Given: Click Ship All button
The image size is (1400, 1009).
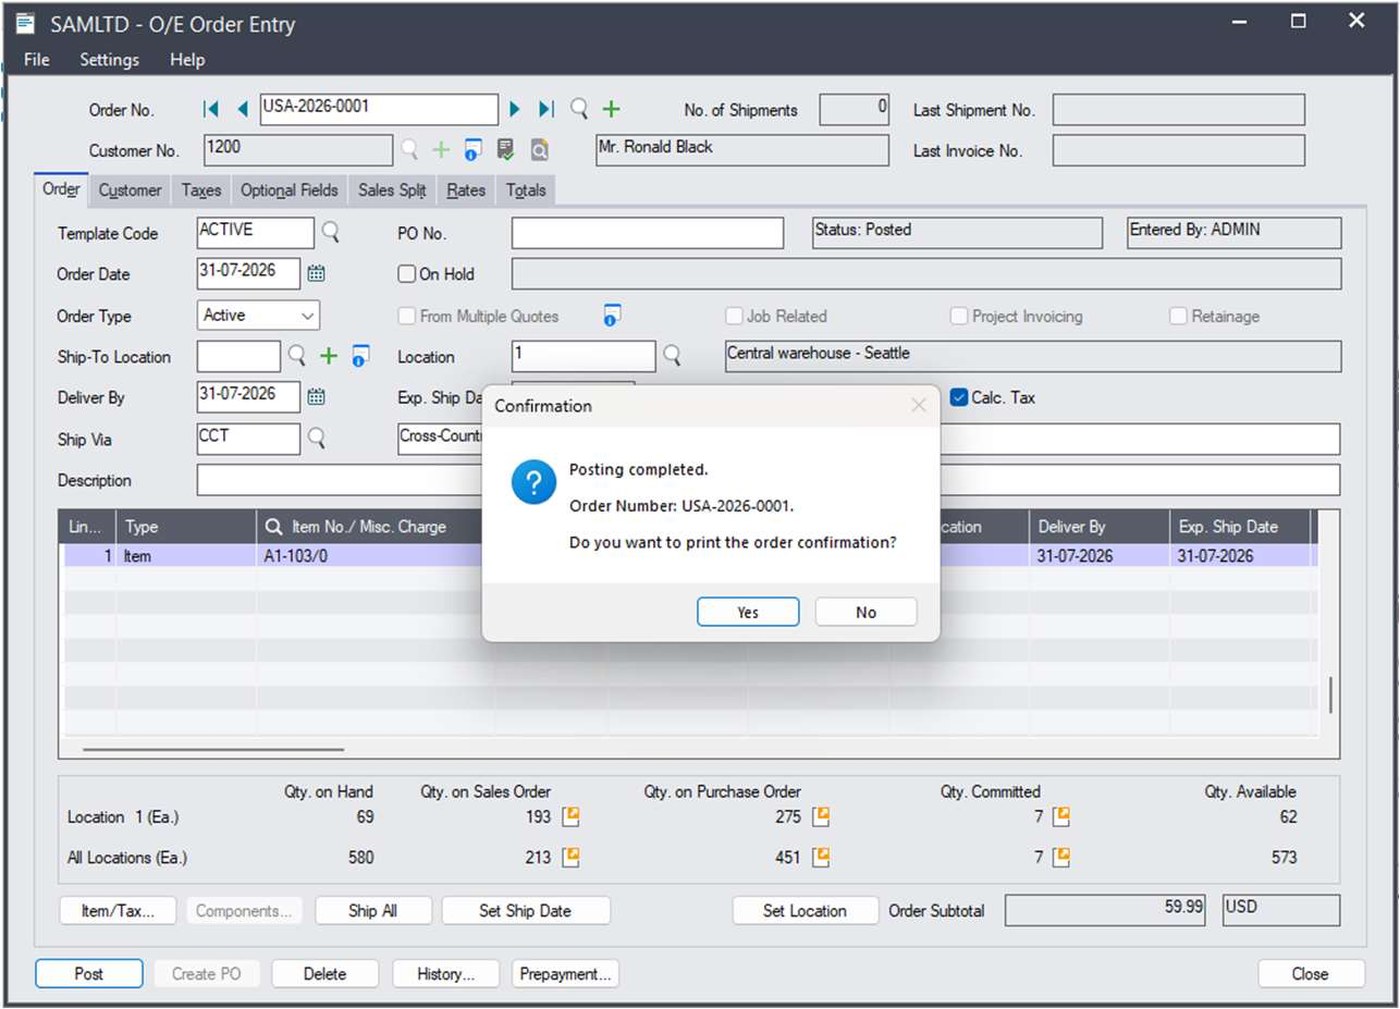Looking at the screenshot, I should coord(373,911).
